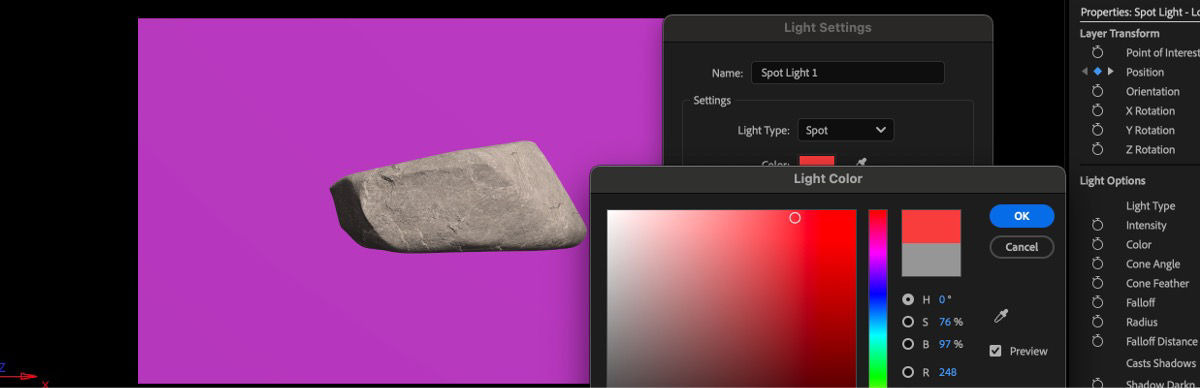
Task: Click the Casts Shadows property label
Action: pos(1161,363)
